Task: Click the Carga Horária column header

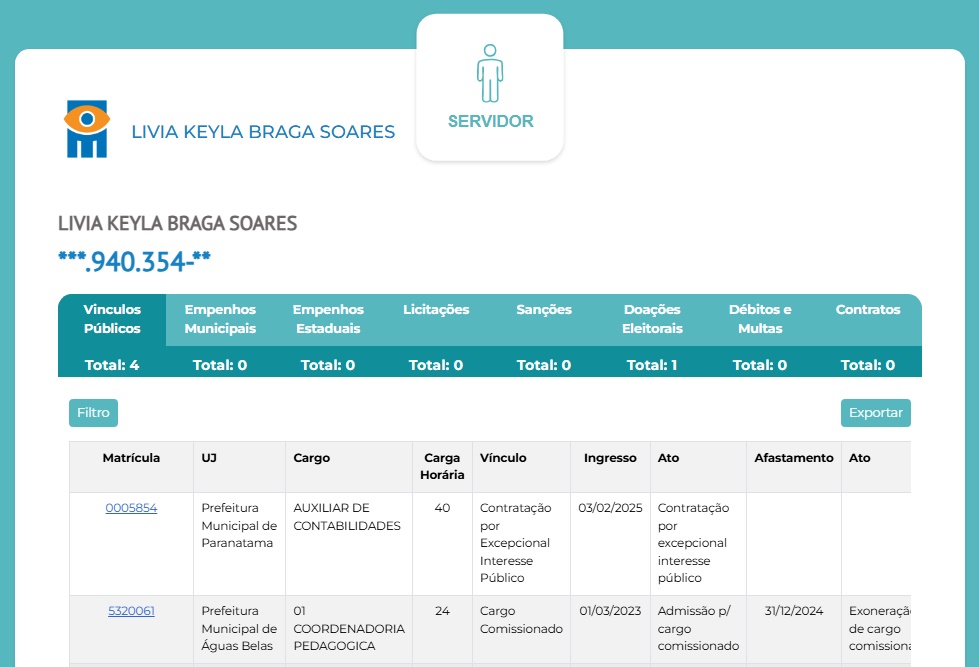Action: [x=442, y=467]
